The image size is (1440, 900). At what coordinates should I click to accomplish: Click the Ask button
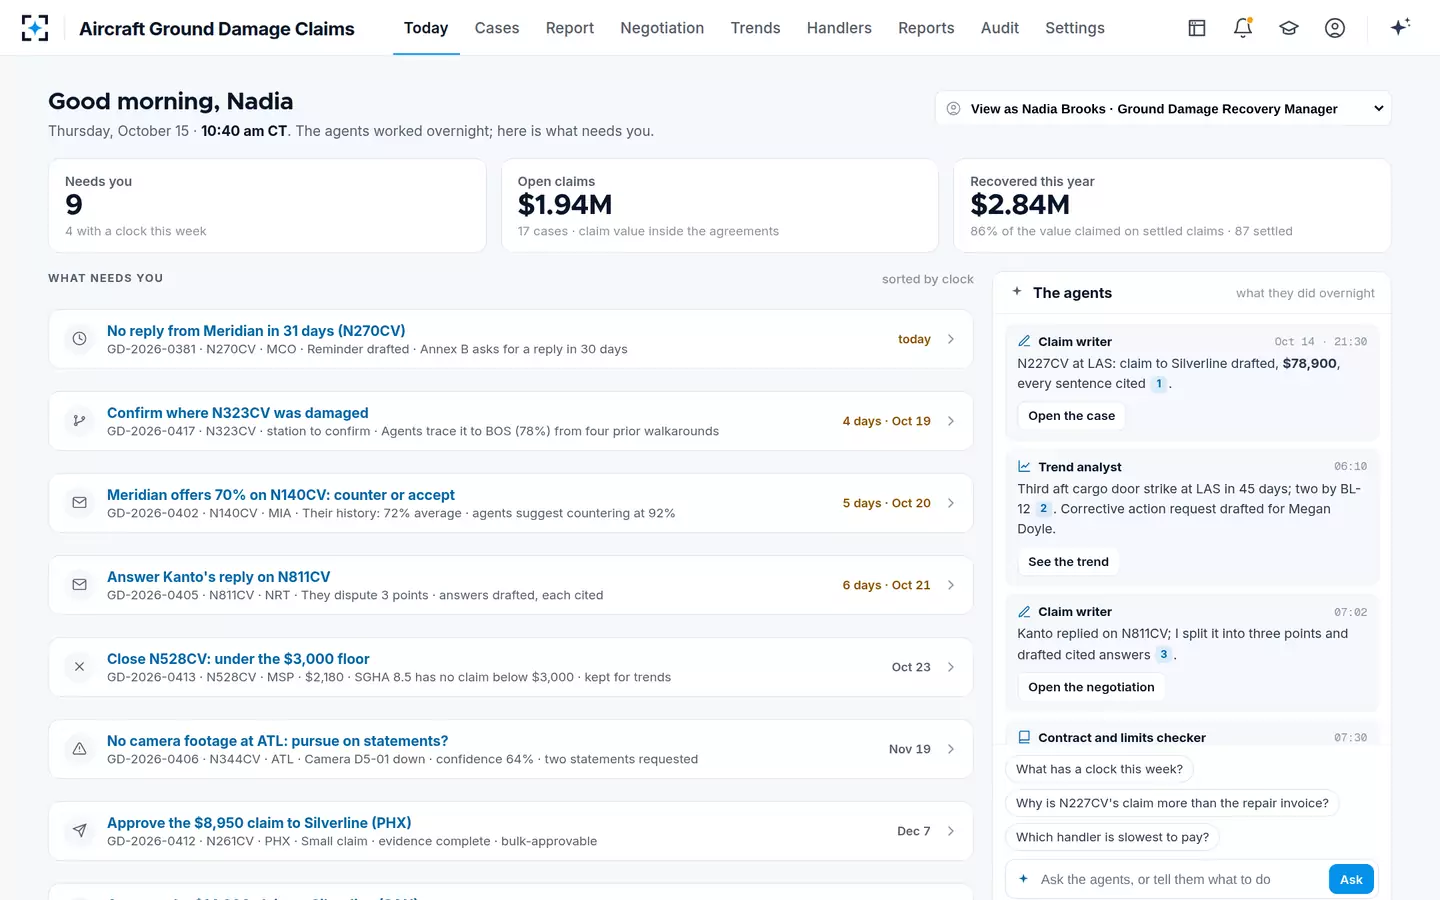(1351, 880)
